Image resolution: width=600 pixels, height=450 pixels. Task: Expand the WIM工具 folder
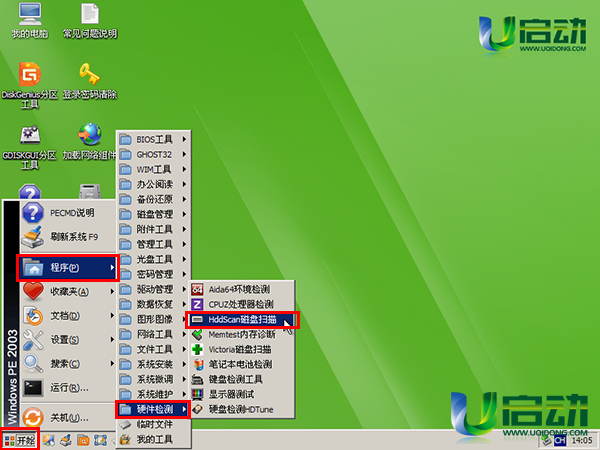(153, 170)
